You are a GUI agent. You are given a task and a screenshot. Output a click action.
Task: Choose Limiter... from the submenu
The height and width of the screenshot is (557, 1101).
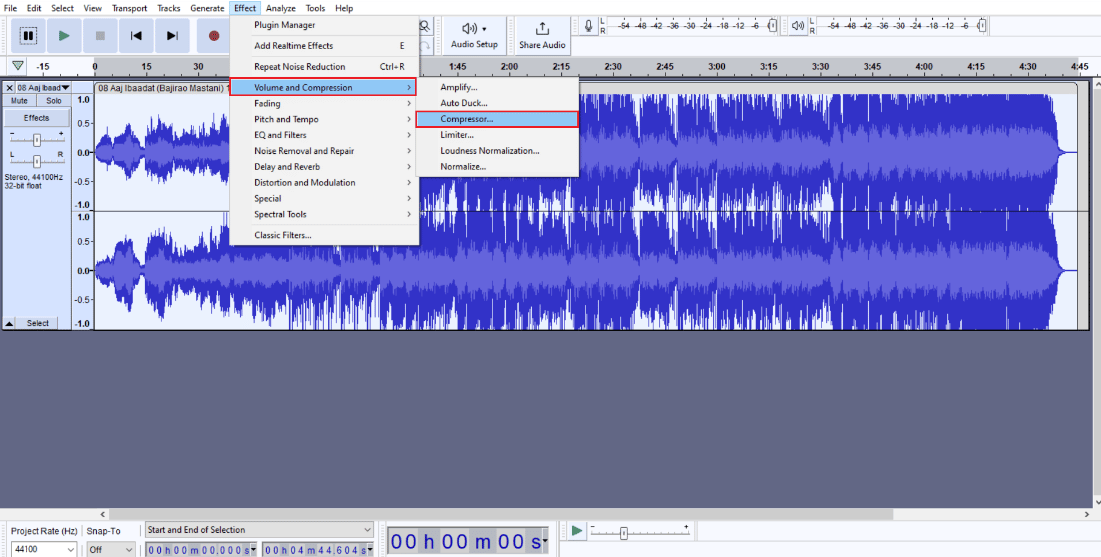coord(497,135)
